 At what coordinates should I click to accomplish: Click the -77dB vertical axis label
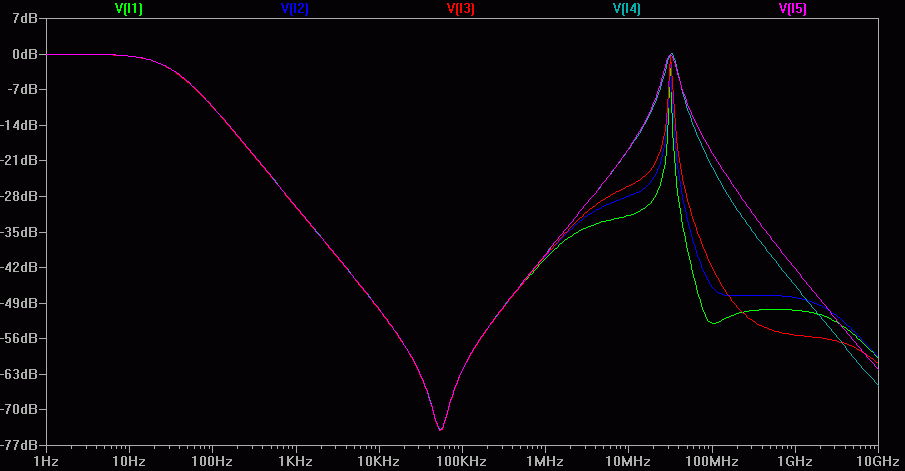click(x=19, y=445)
